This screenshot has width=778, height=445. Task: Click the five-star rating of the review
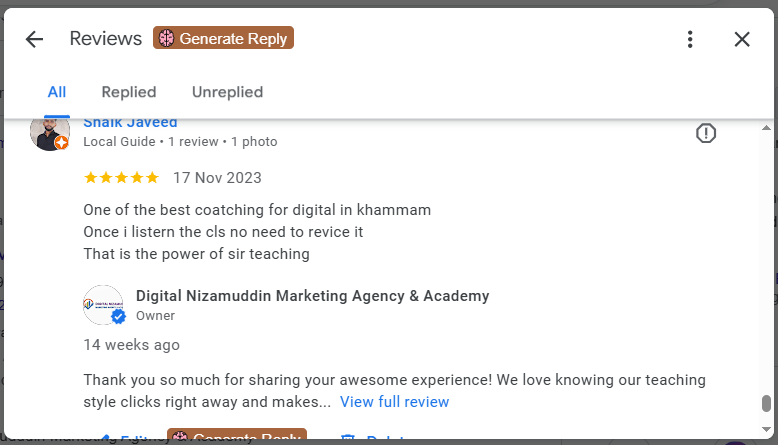[x=121, y=178]
